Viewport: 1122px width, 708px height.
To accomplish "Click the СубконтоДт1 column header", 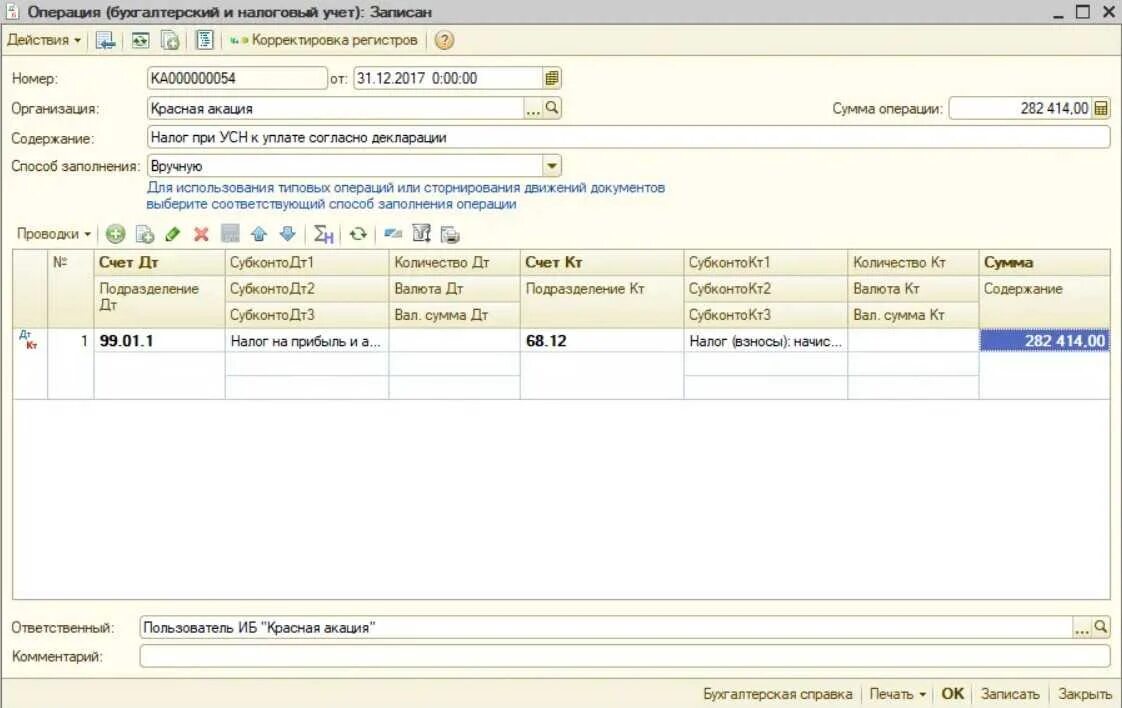I will 307,262.
